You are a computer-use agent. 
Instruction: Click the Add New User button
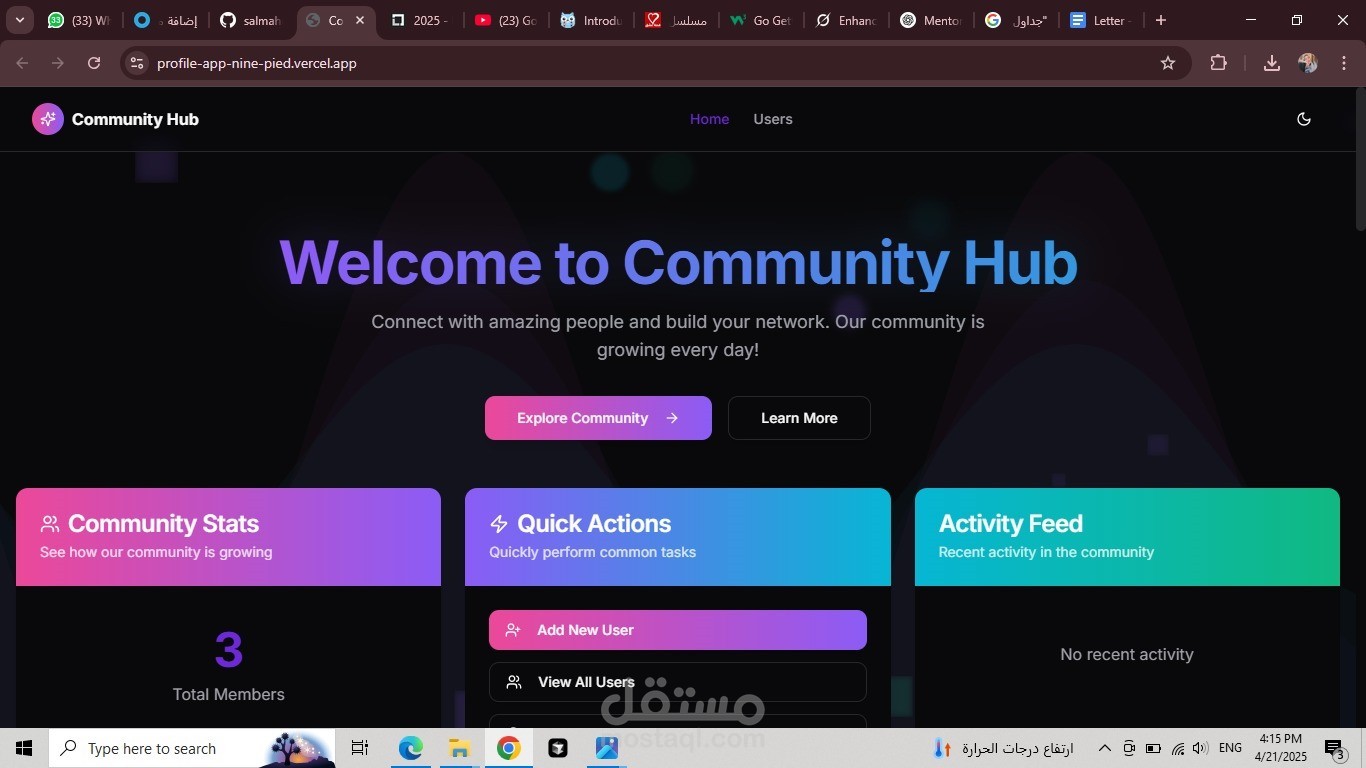point(678,630)
